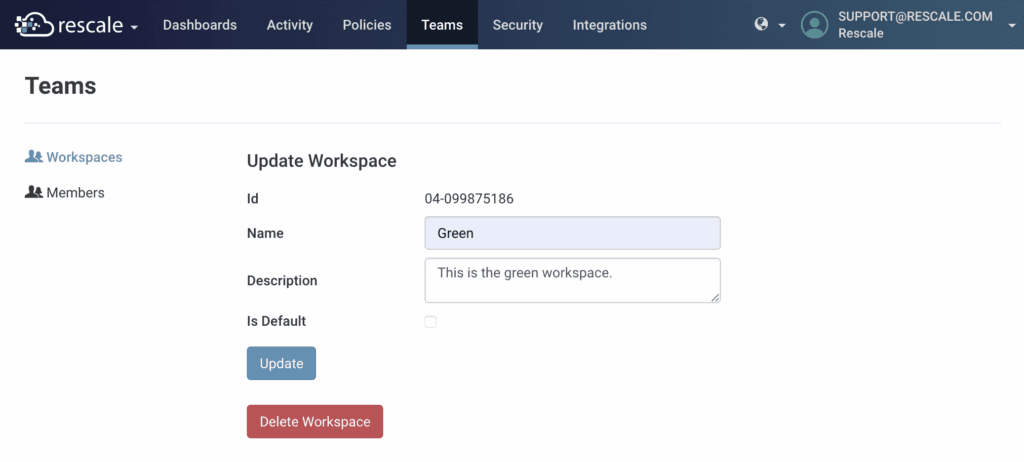Select the Teams tab in navbar
1024x462 pixels.
pyautogui.click(x=442, y=25)
